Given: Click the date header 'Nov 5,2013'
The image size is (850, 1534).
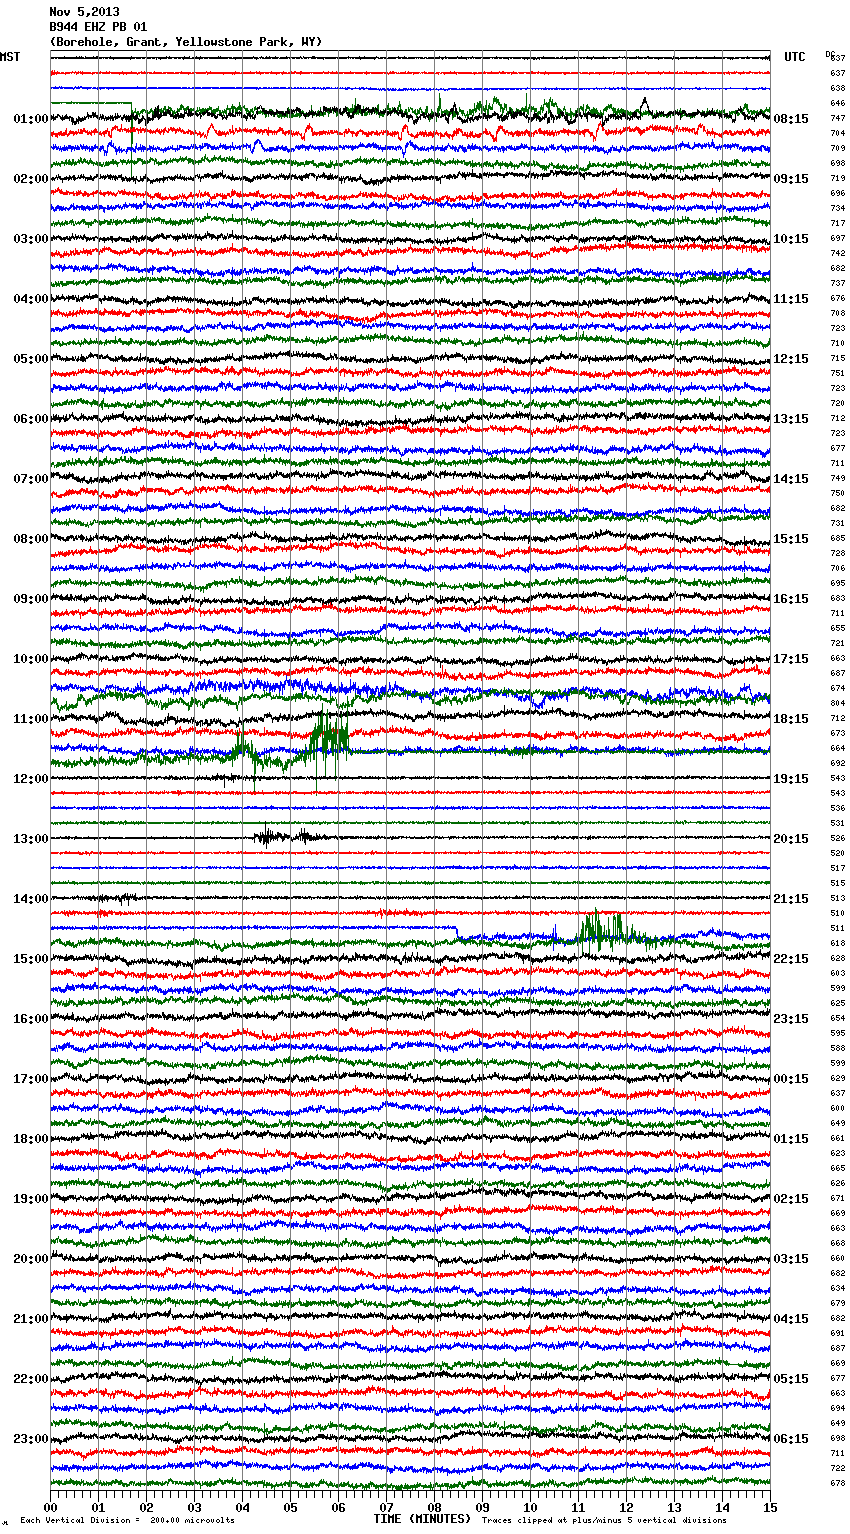Looking at the screenshot, I should coord(84,12).
